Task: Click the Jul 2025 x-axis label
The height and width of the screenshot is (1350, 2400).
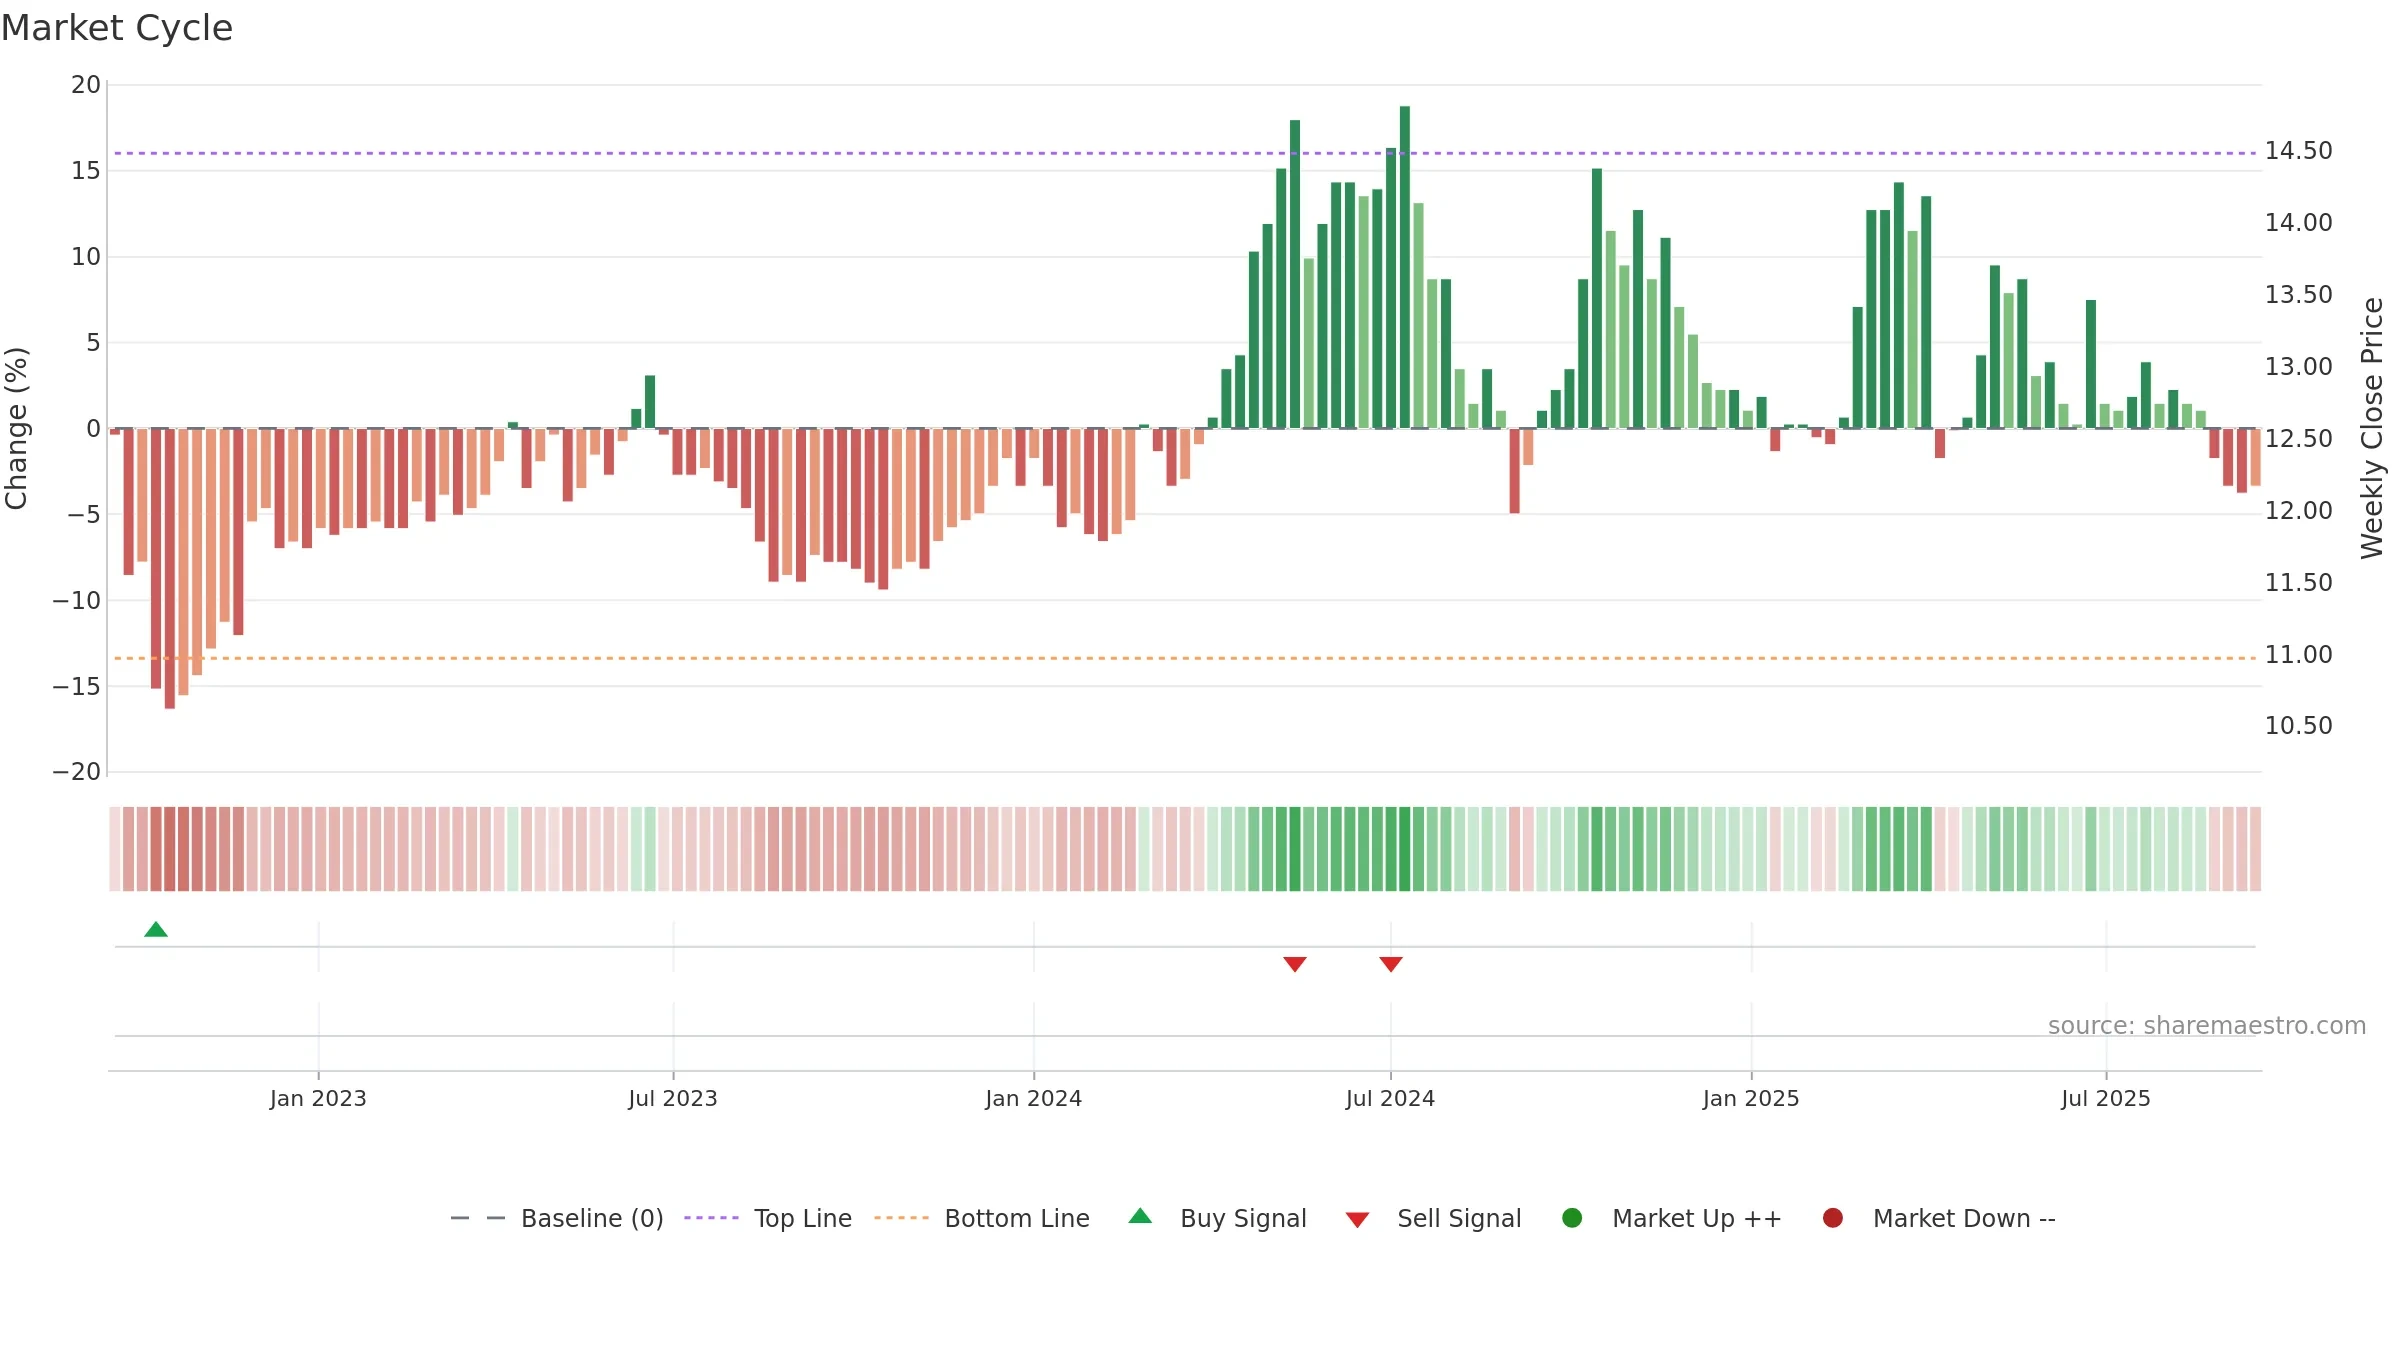Action: pos(2106,1099)
